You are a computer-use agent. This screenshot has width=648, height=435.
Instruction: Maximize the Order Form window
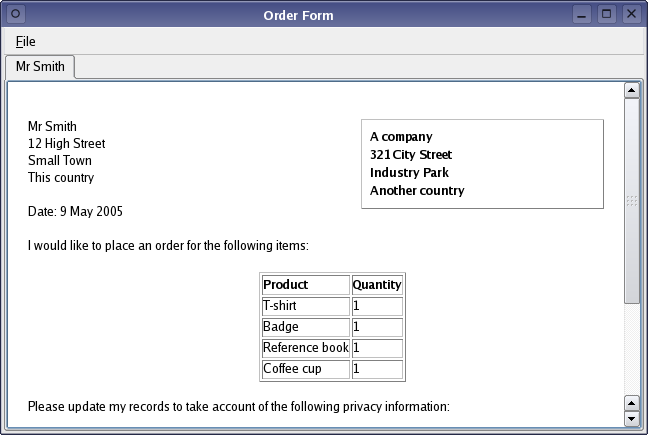pyautogui.click(x=606, y=14)
